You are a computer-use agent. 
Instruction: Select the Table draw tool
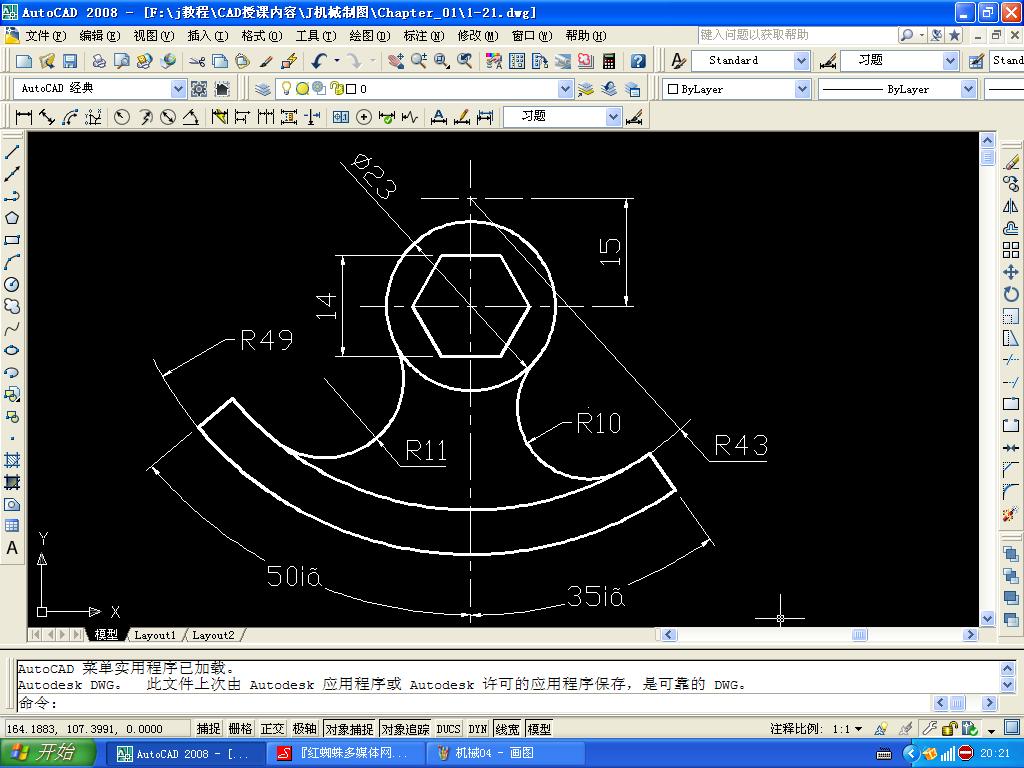(x=12, y=526)
